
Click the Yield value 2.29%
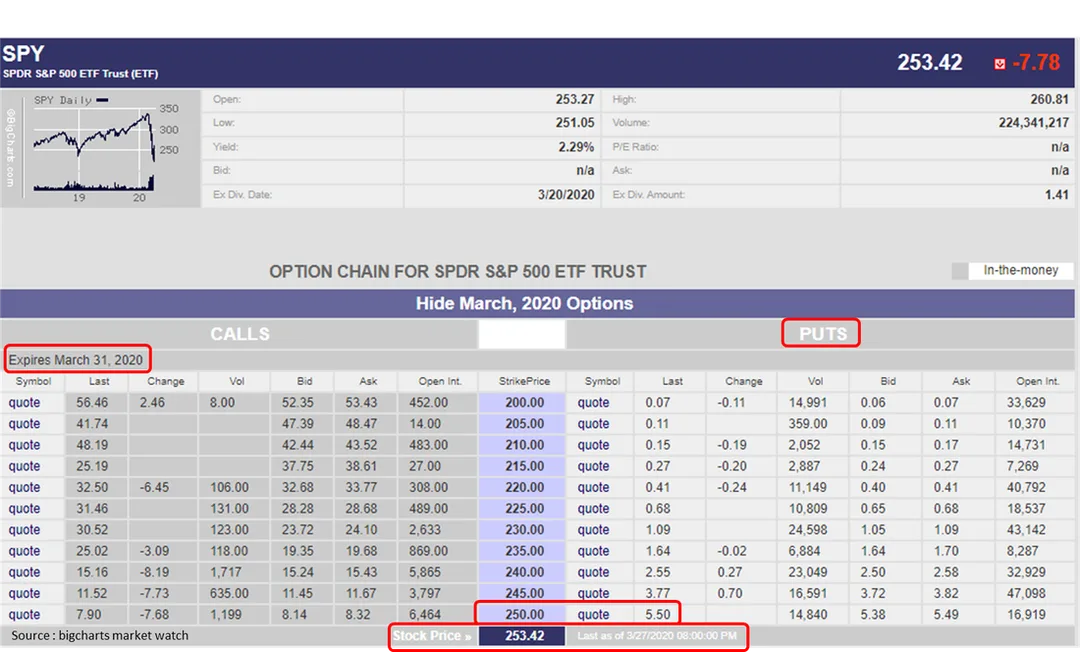click(576, 147)
